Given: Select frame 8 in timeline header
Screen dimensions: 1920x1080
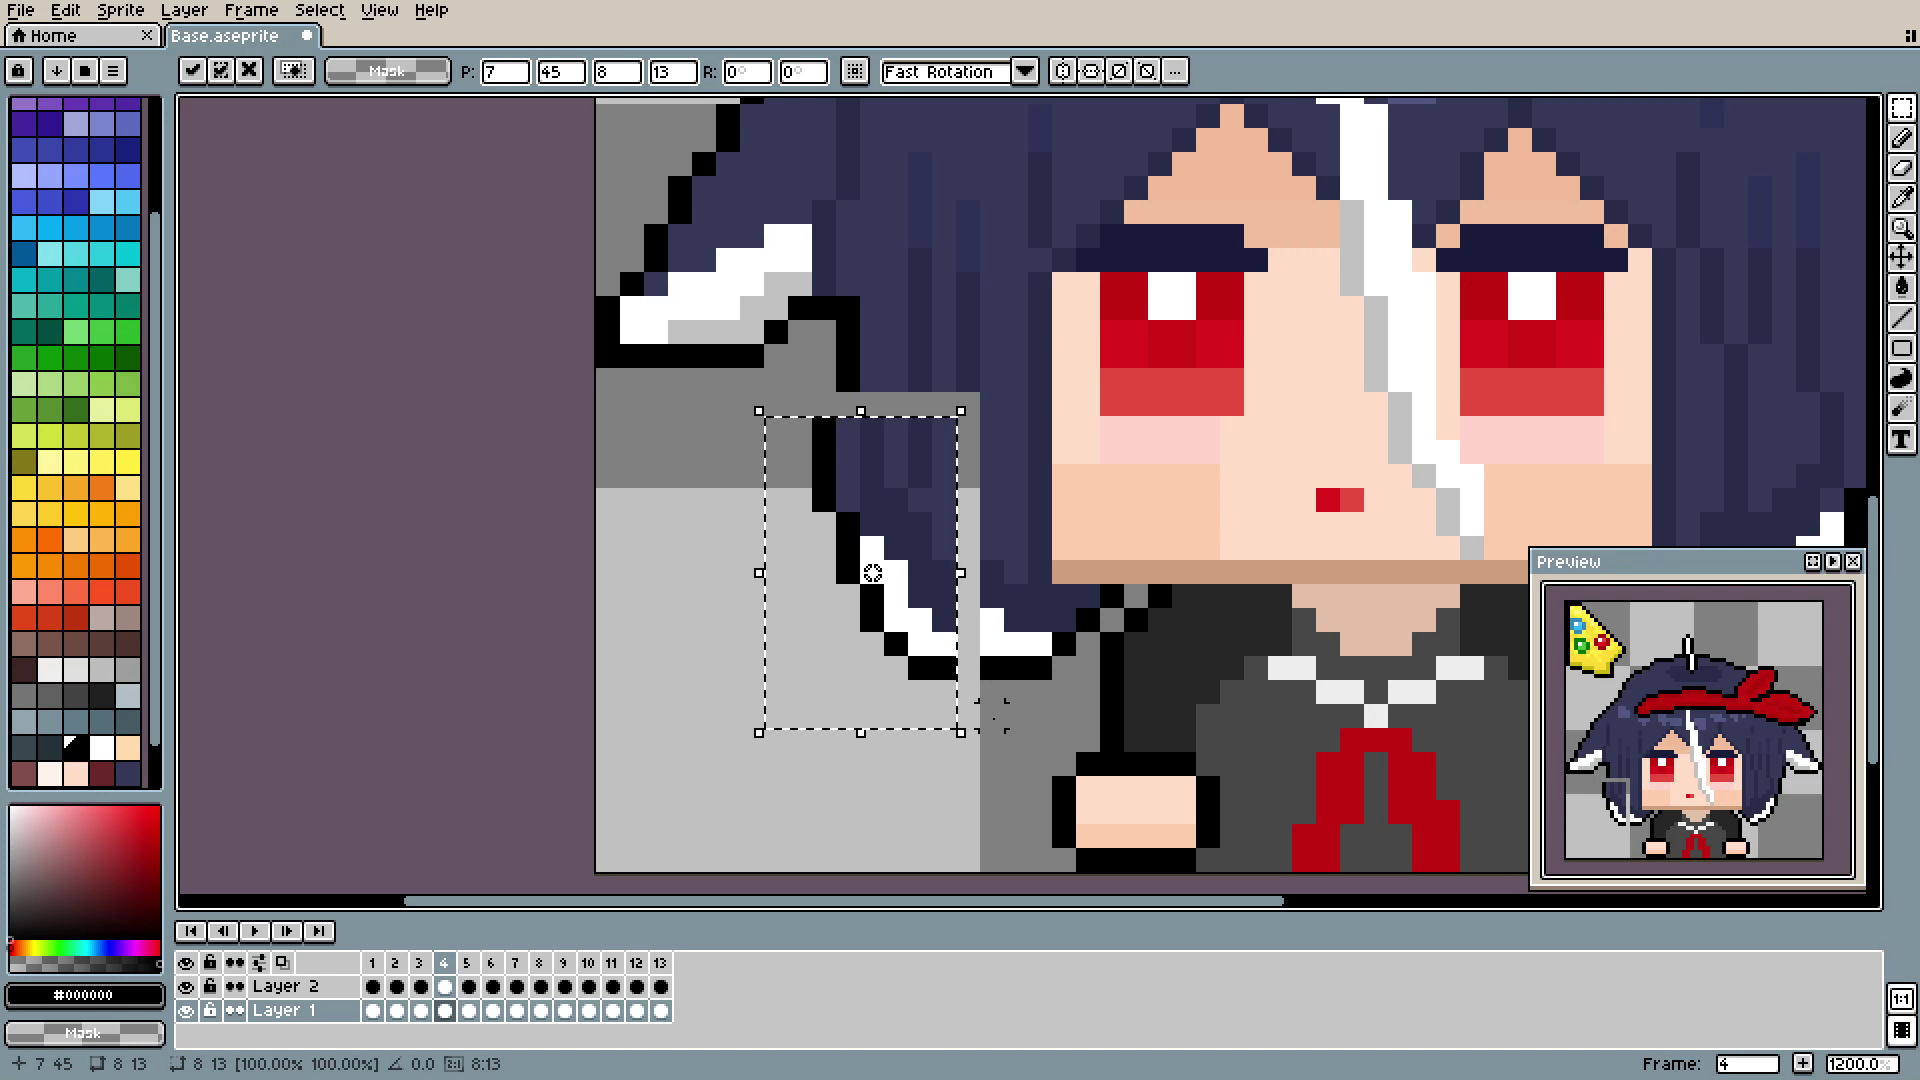Looking at the screenshot, I should [539, 963].
